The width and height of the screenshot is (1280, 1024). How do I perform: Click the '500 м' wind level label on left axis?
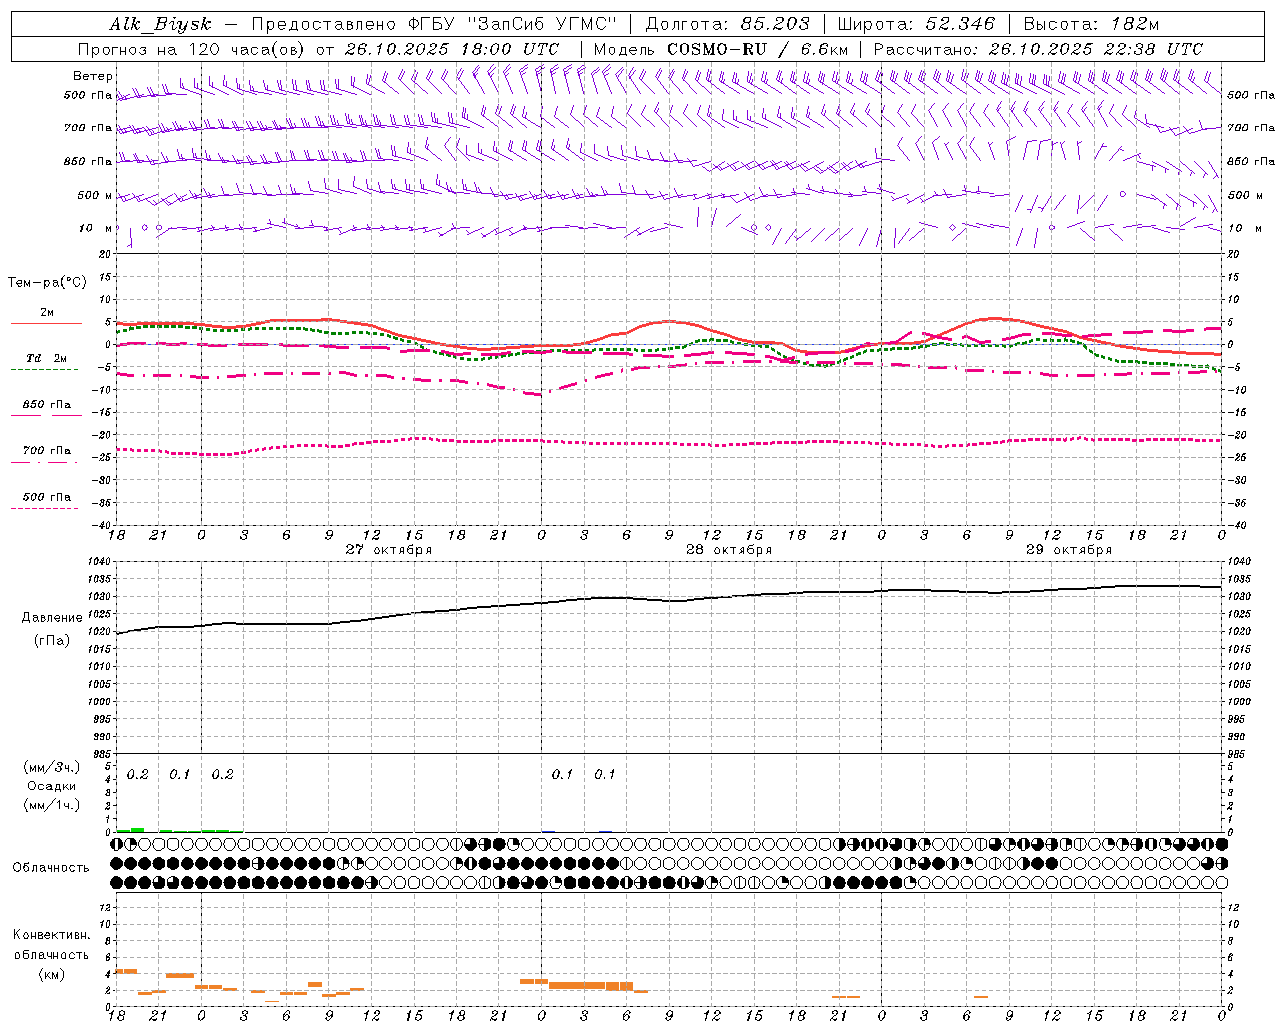95,196
